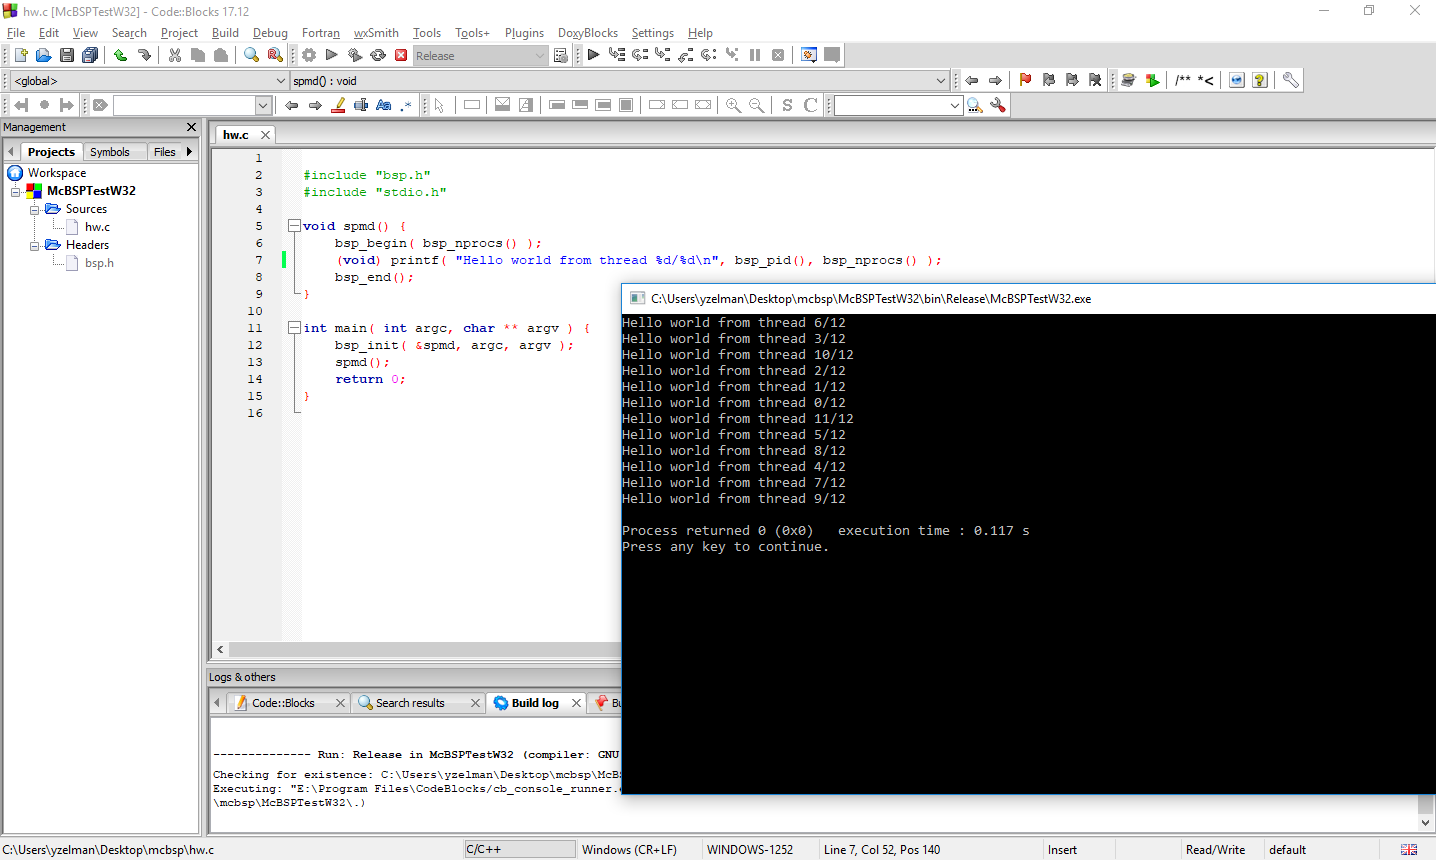
Task: Select the Code::Blocks log tab
Action: [x=283, y=703]
